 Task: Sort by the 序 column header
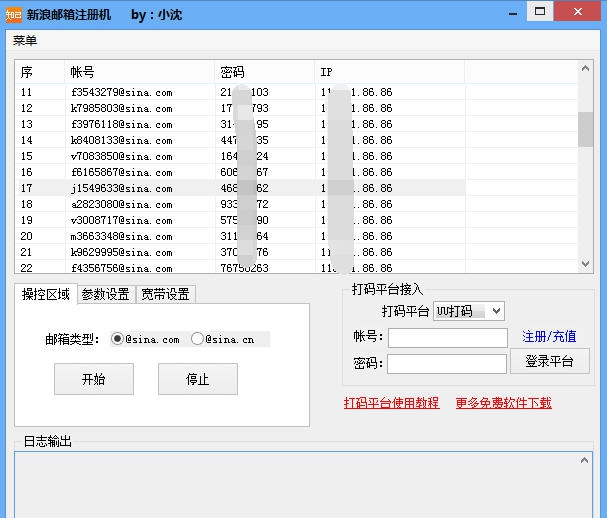tap(40, 72)
